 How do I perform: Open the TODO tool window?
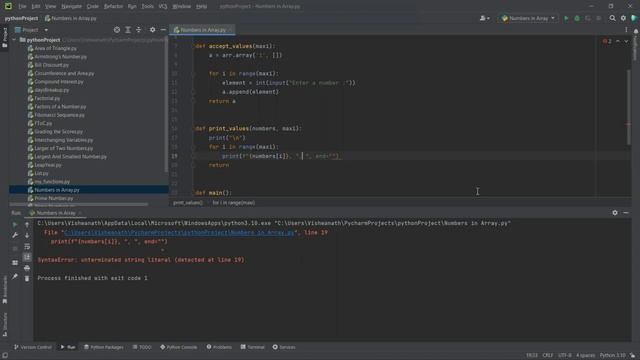tap(142, 347)
